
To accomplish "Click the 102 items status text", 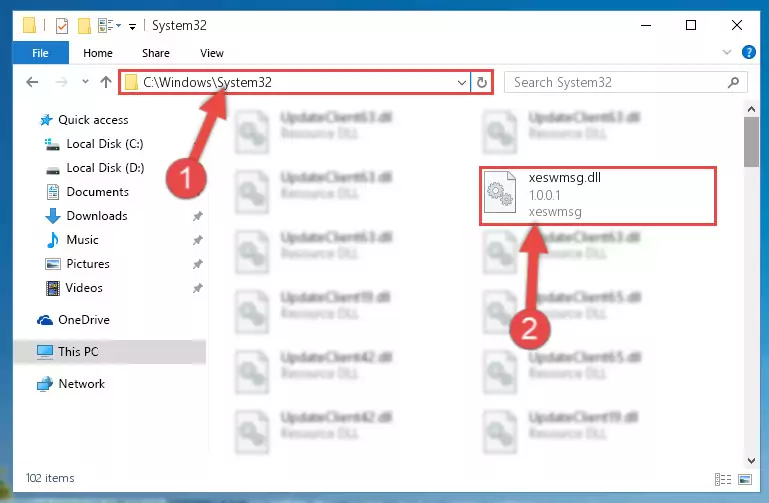I will 50,478.
